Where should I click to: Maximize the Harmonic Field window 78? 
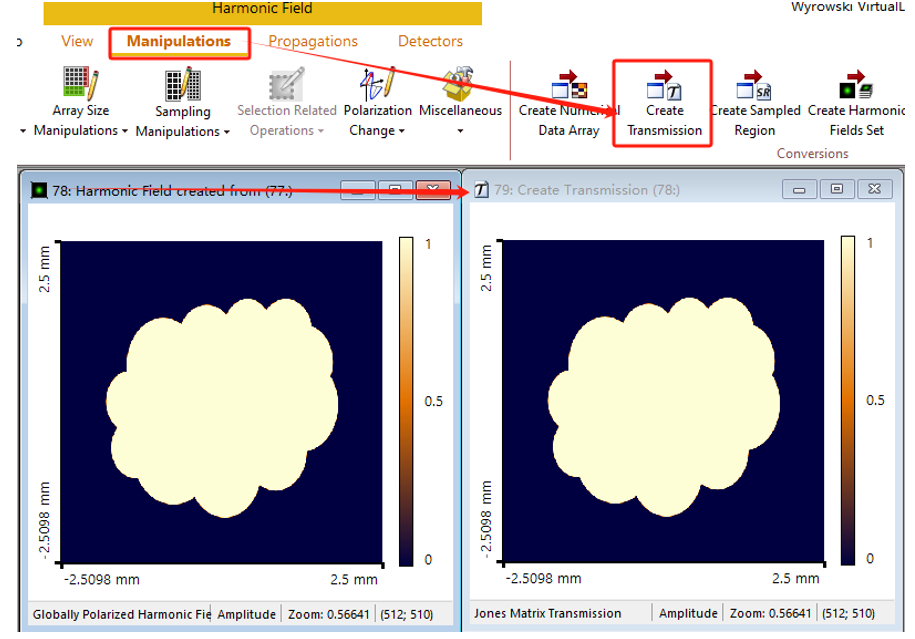pos(395,190)
